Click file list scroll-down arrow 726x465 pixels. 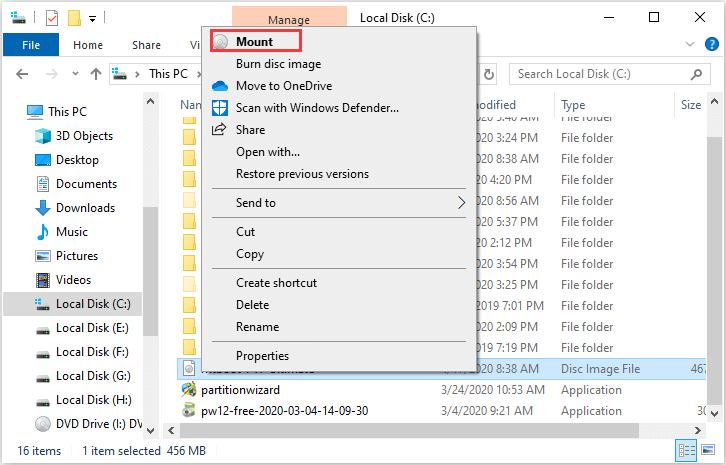(x=714, y=413)
